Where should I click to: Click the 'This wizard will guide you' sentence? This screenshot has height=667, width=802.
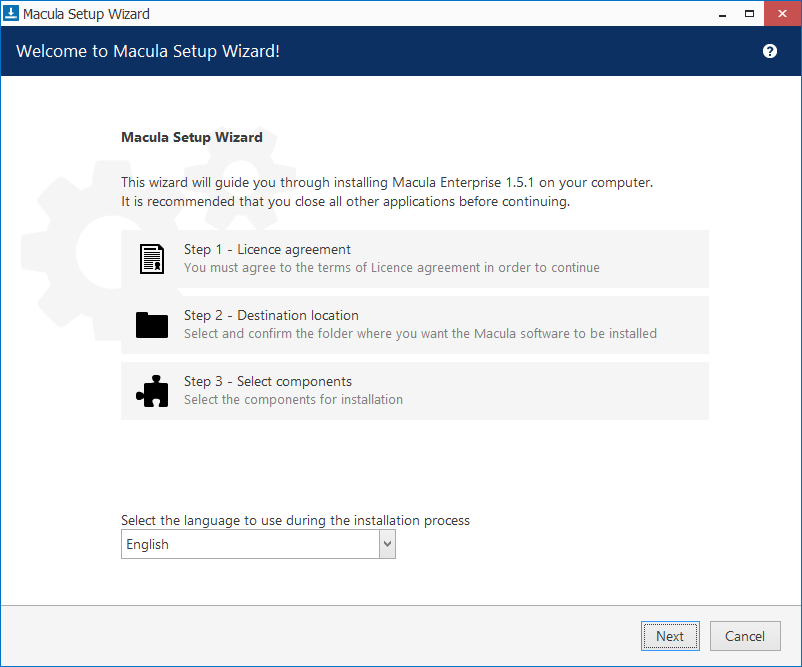coord(387,183)
